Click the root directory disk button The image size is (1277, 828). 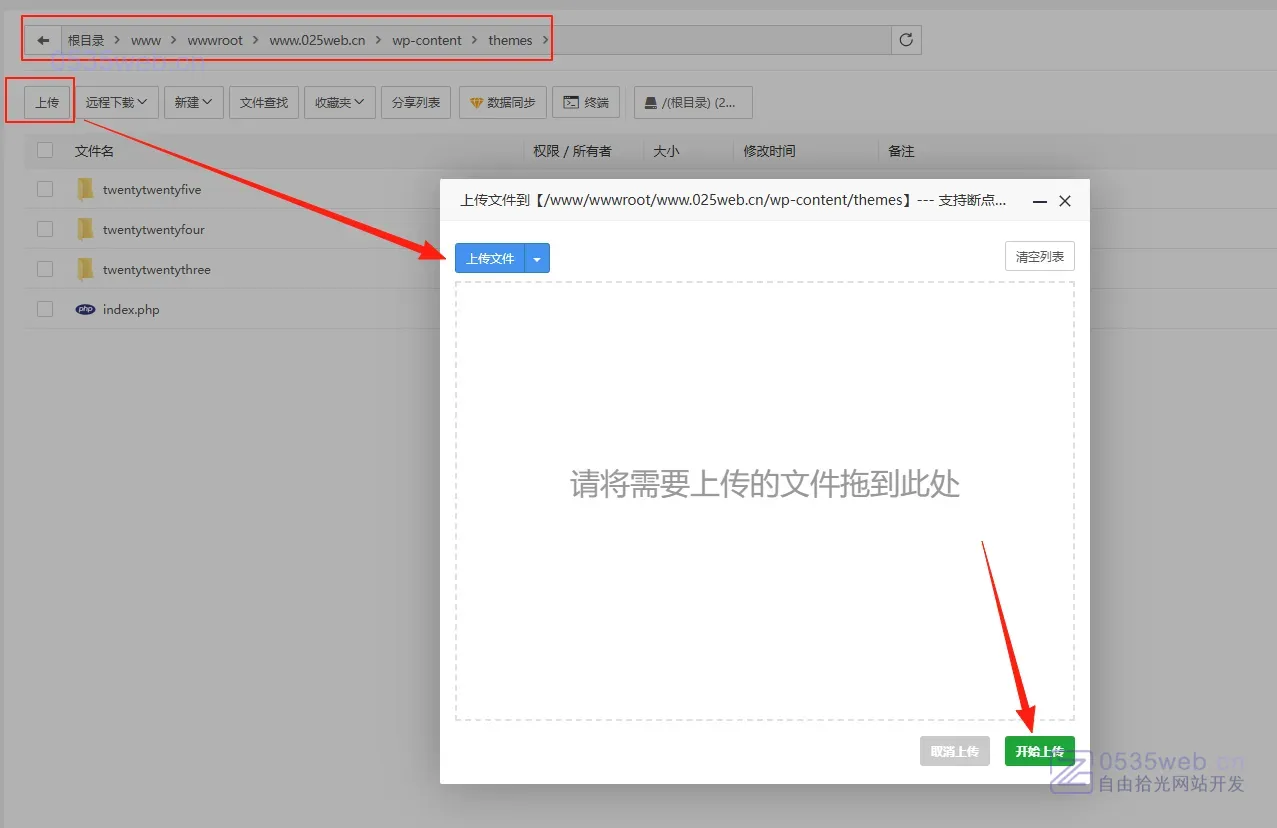pos(692,102)
